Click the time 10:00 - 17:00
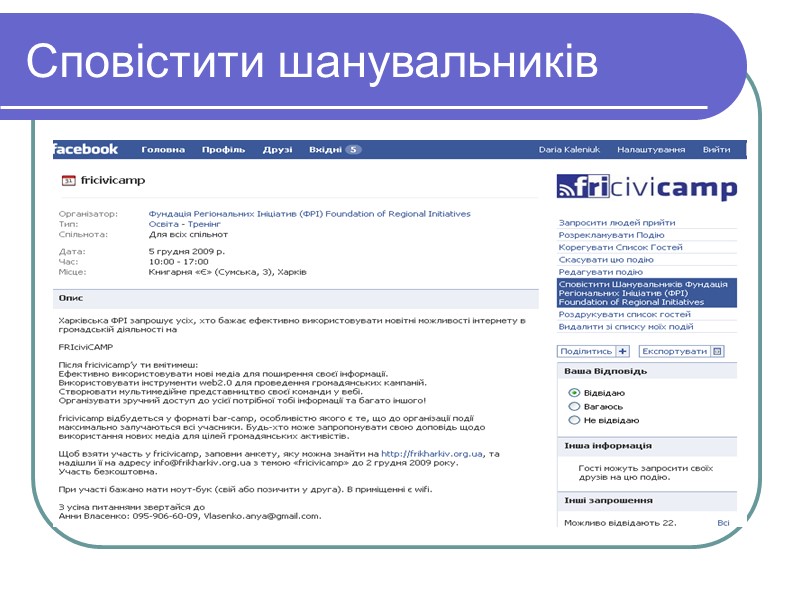Viewport: 800px width, 600px height. 179,262
